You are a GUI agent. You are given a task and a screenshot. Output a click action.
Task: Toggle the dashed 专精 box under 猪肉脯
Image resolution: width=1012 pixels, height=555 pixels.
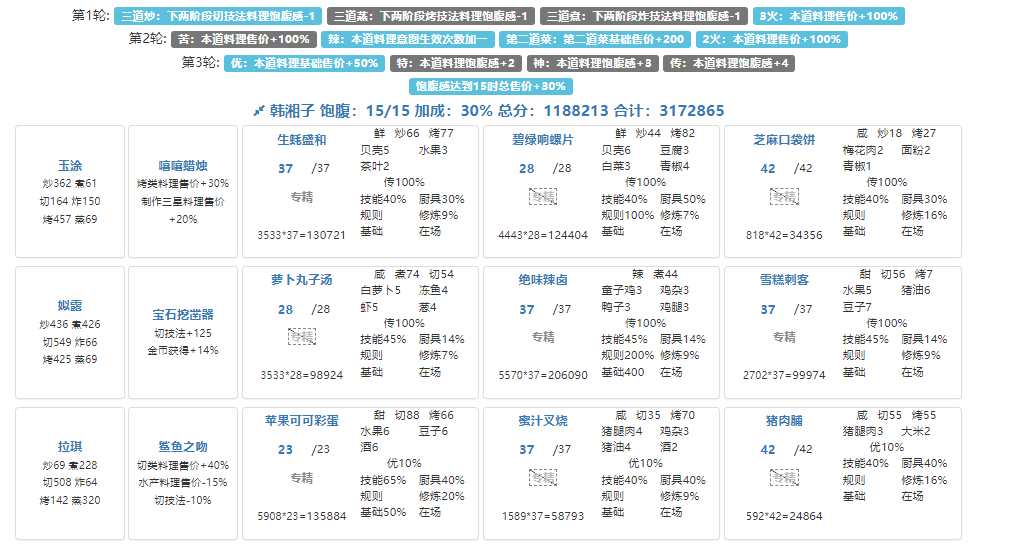pos(784,478)
